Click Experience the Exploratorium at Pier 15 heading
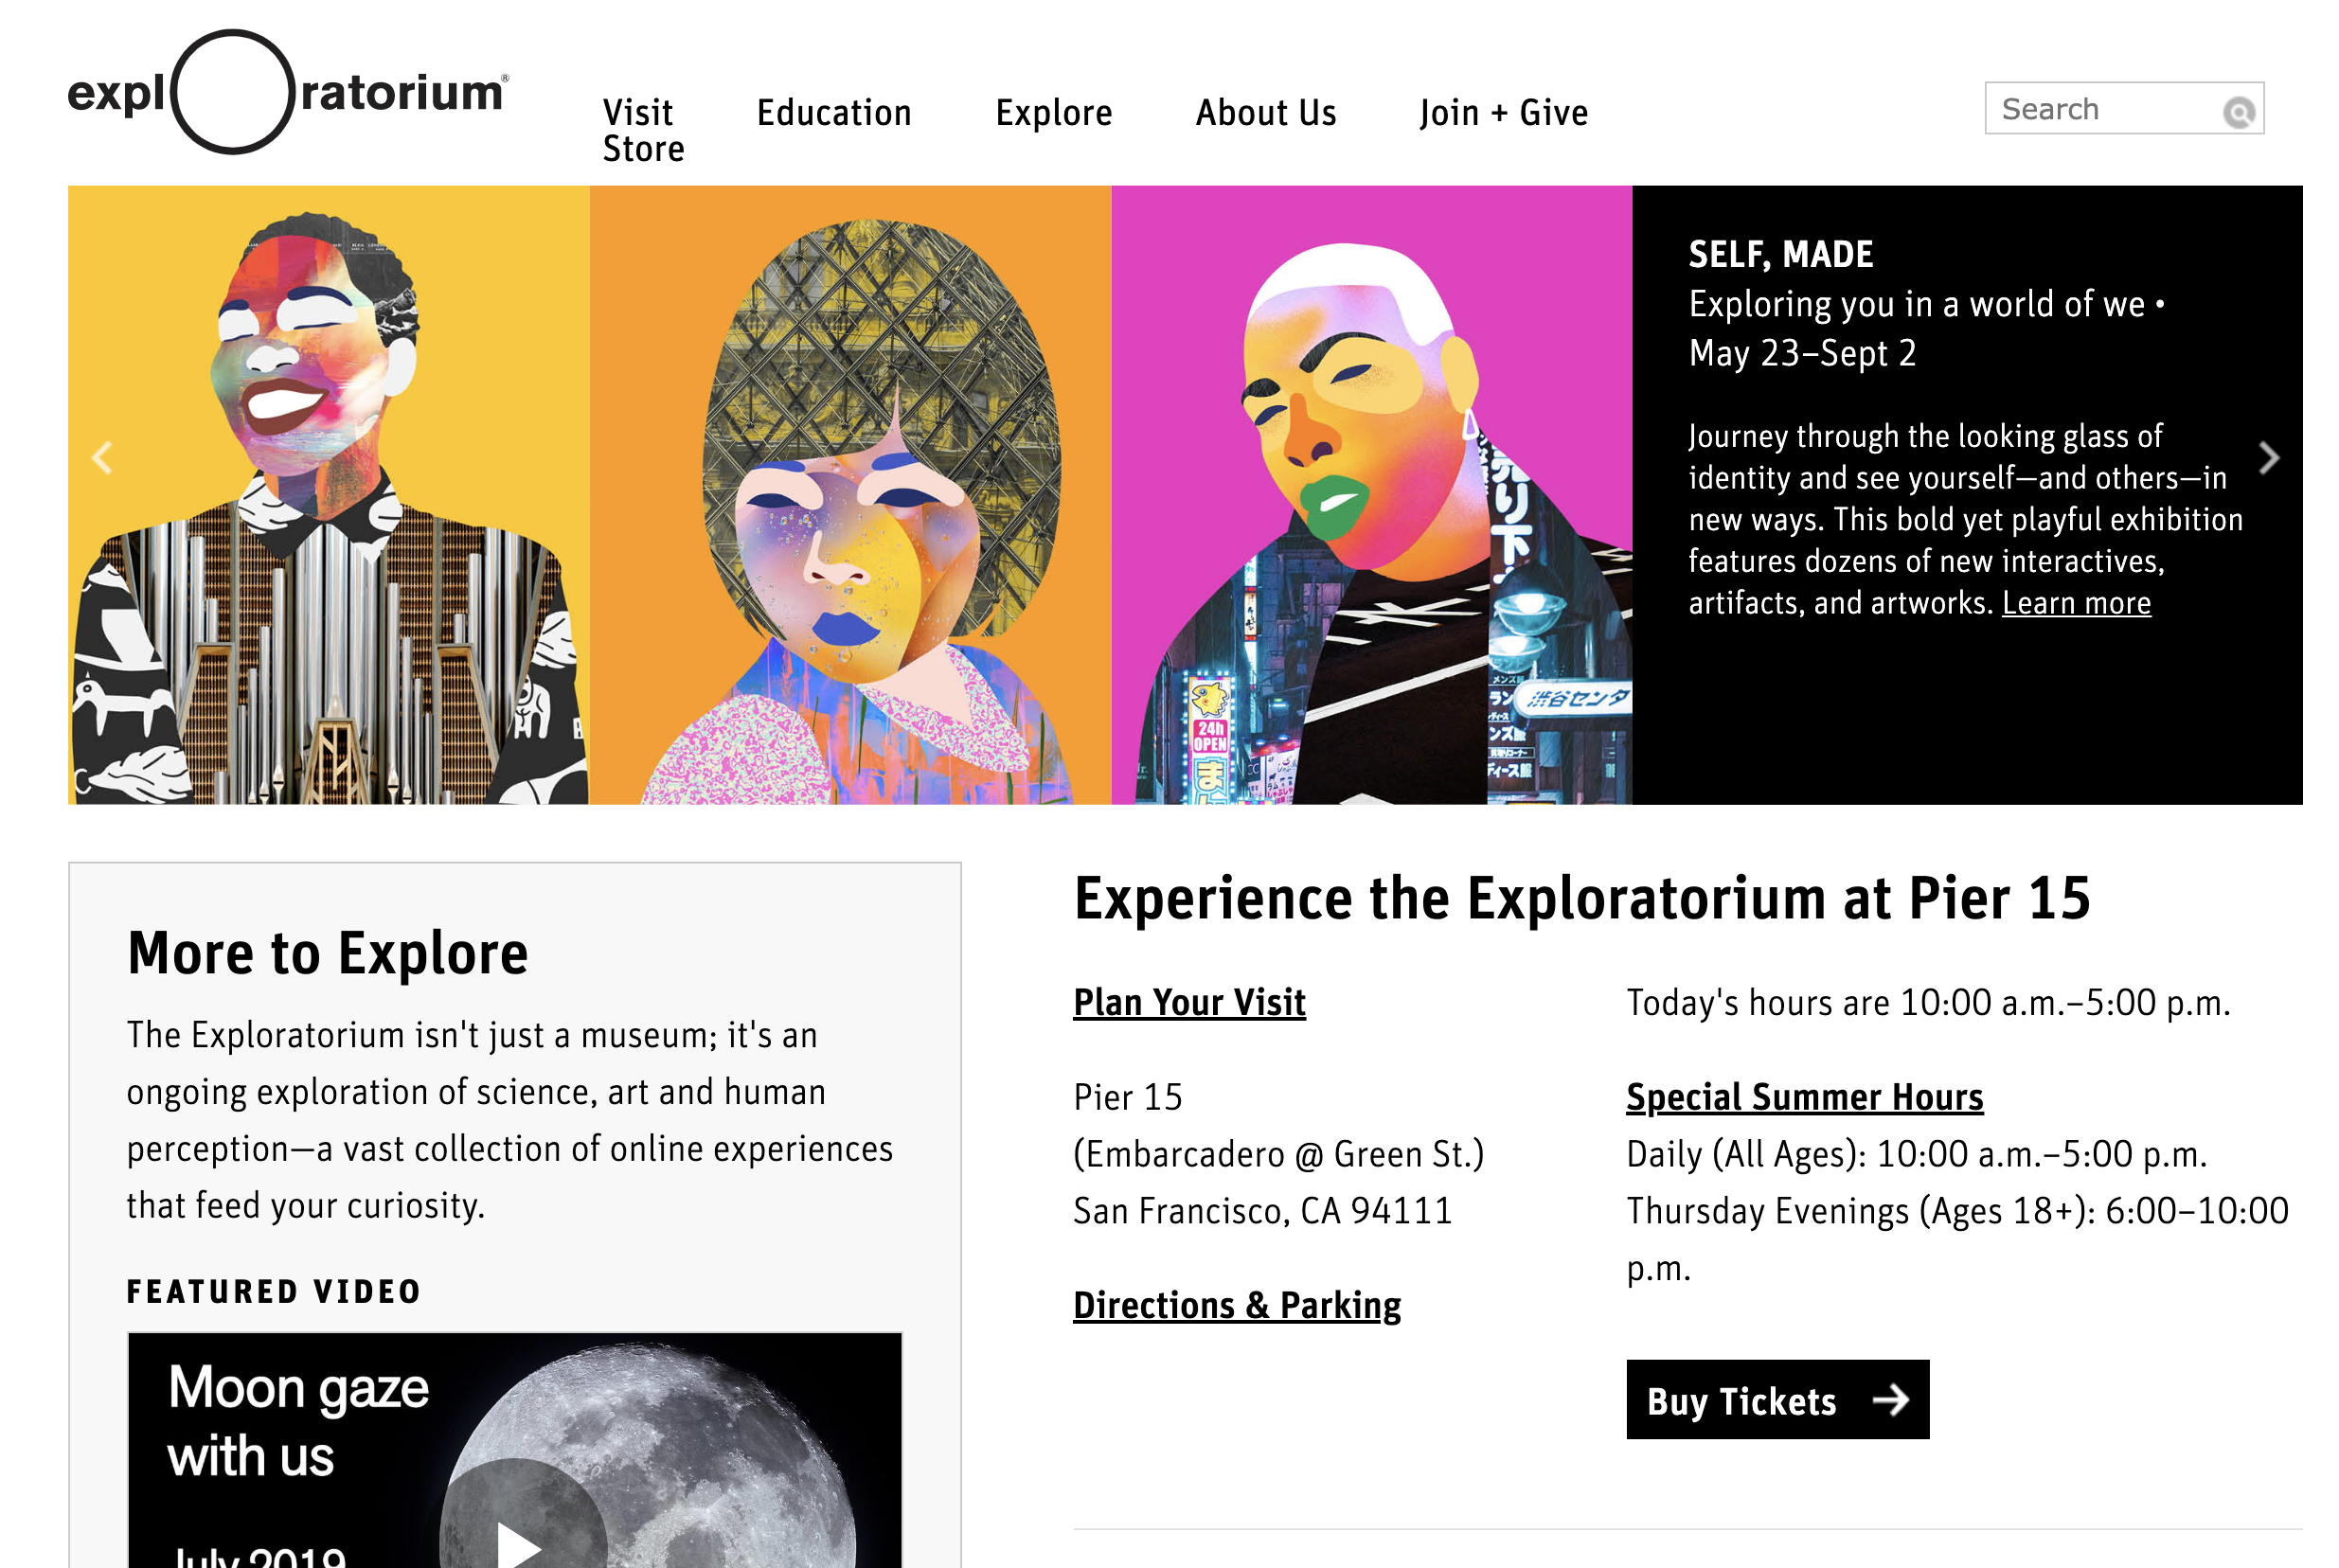Screen dimensions: 2339x1568 click(1581, 898)
